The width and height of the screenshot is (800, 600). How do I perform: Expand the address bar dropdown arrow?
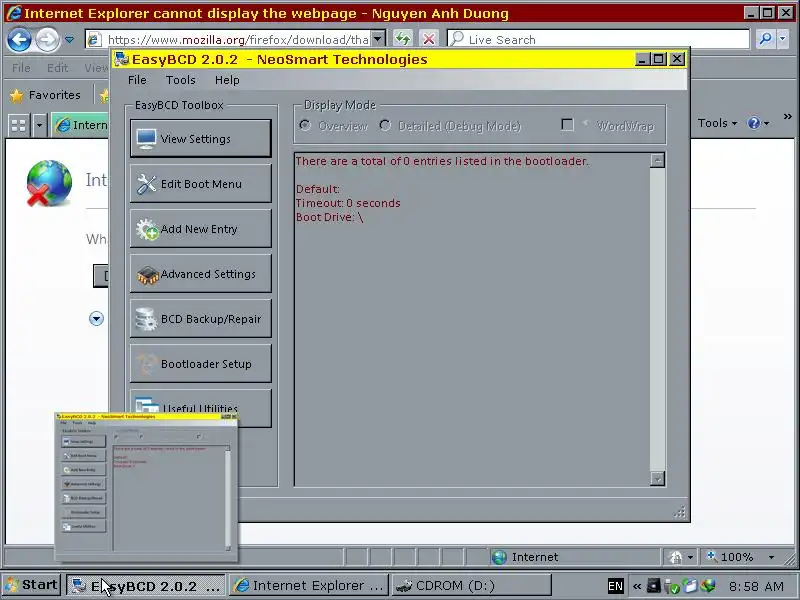pos(378,39)
